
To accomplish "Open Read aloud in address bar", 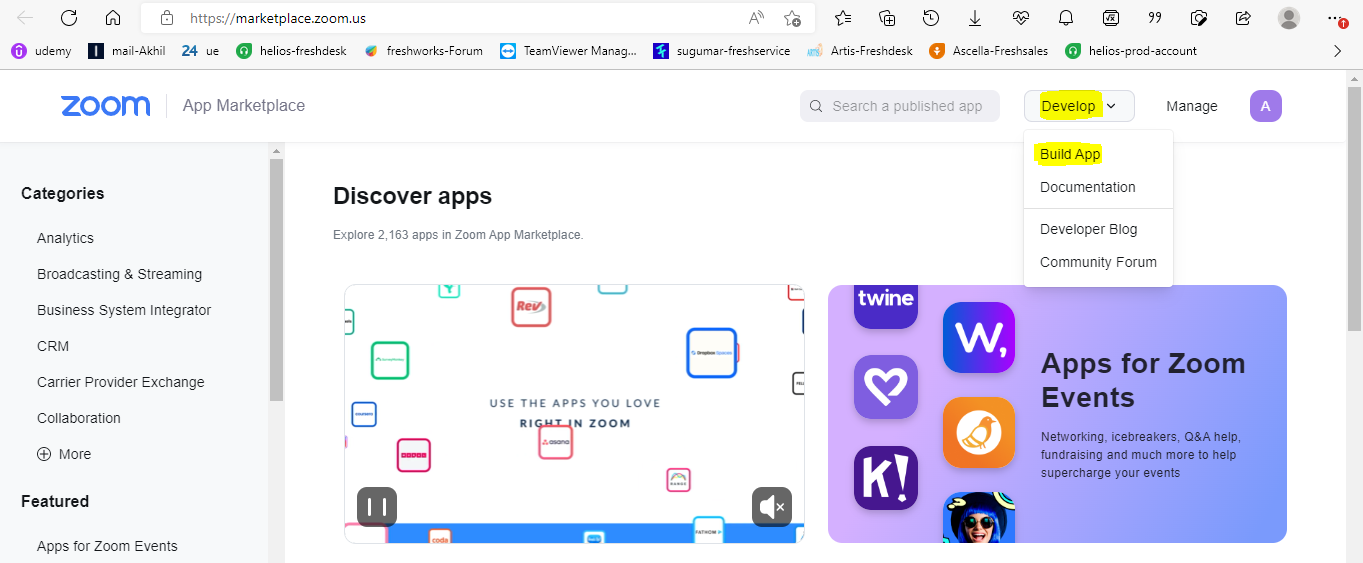I will [x=757, y=18].
